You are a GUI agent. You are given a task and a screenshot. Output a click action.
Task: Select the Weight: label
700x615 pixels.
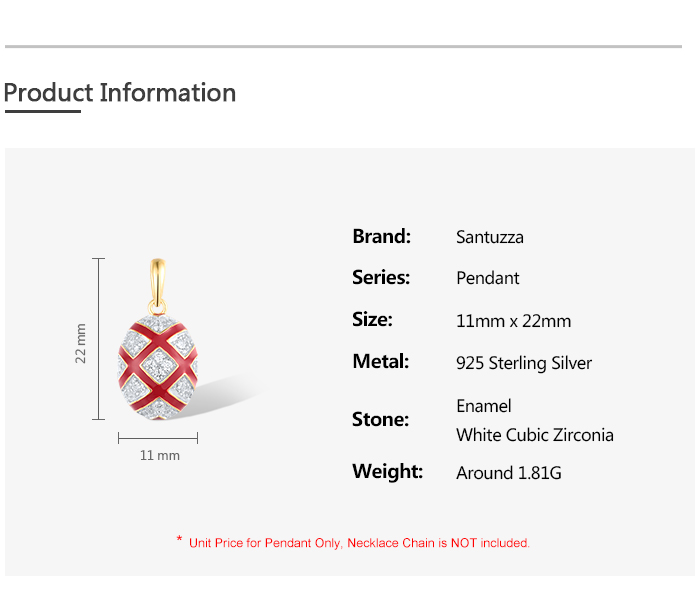[x=388, y=472]
